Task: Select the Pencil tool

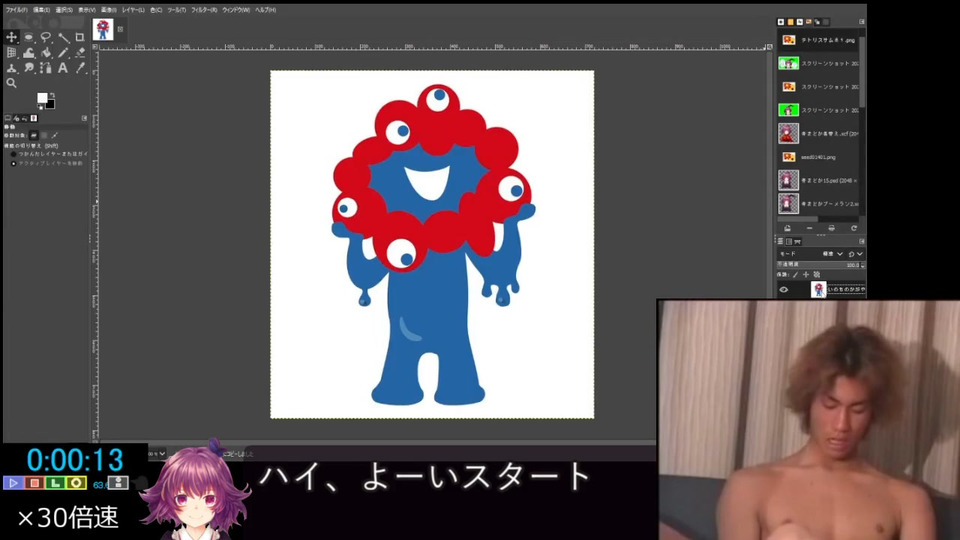Action: tap(63, 52)
